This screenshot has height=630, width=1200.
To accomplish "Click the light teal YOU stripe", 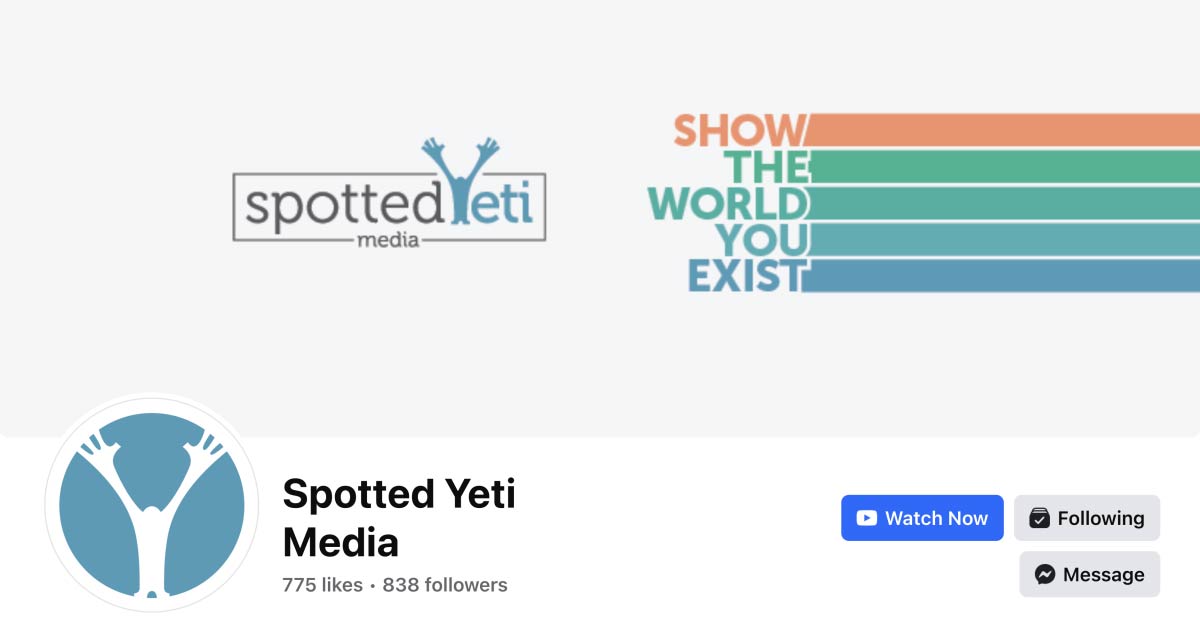I will pos(1002,239).
